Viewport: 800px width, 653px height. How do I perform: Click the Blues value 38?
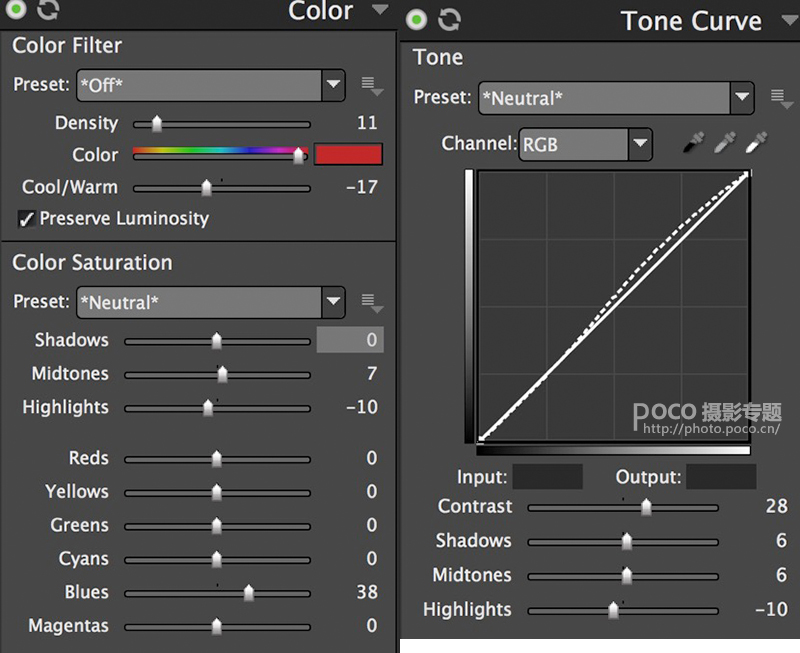click(x=367, y=592)
